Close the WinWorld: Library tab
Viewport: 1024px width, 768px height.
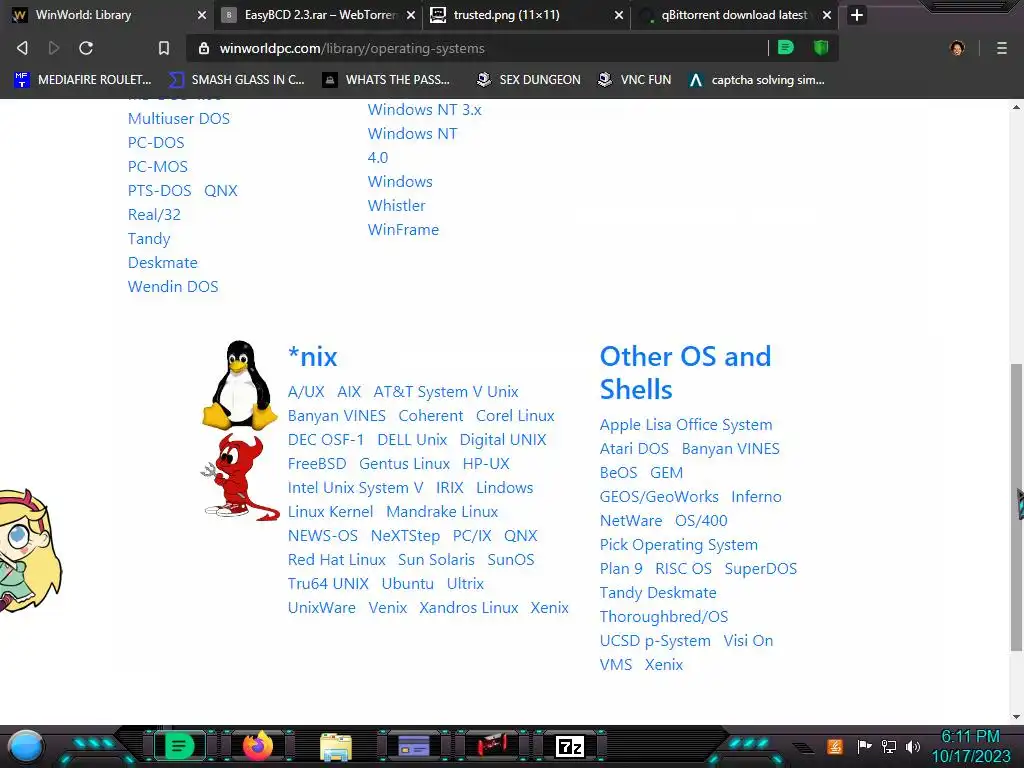(202, 14)
